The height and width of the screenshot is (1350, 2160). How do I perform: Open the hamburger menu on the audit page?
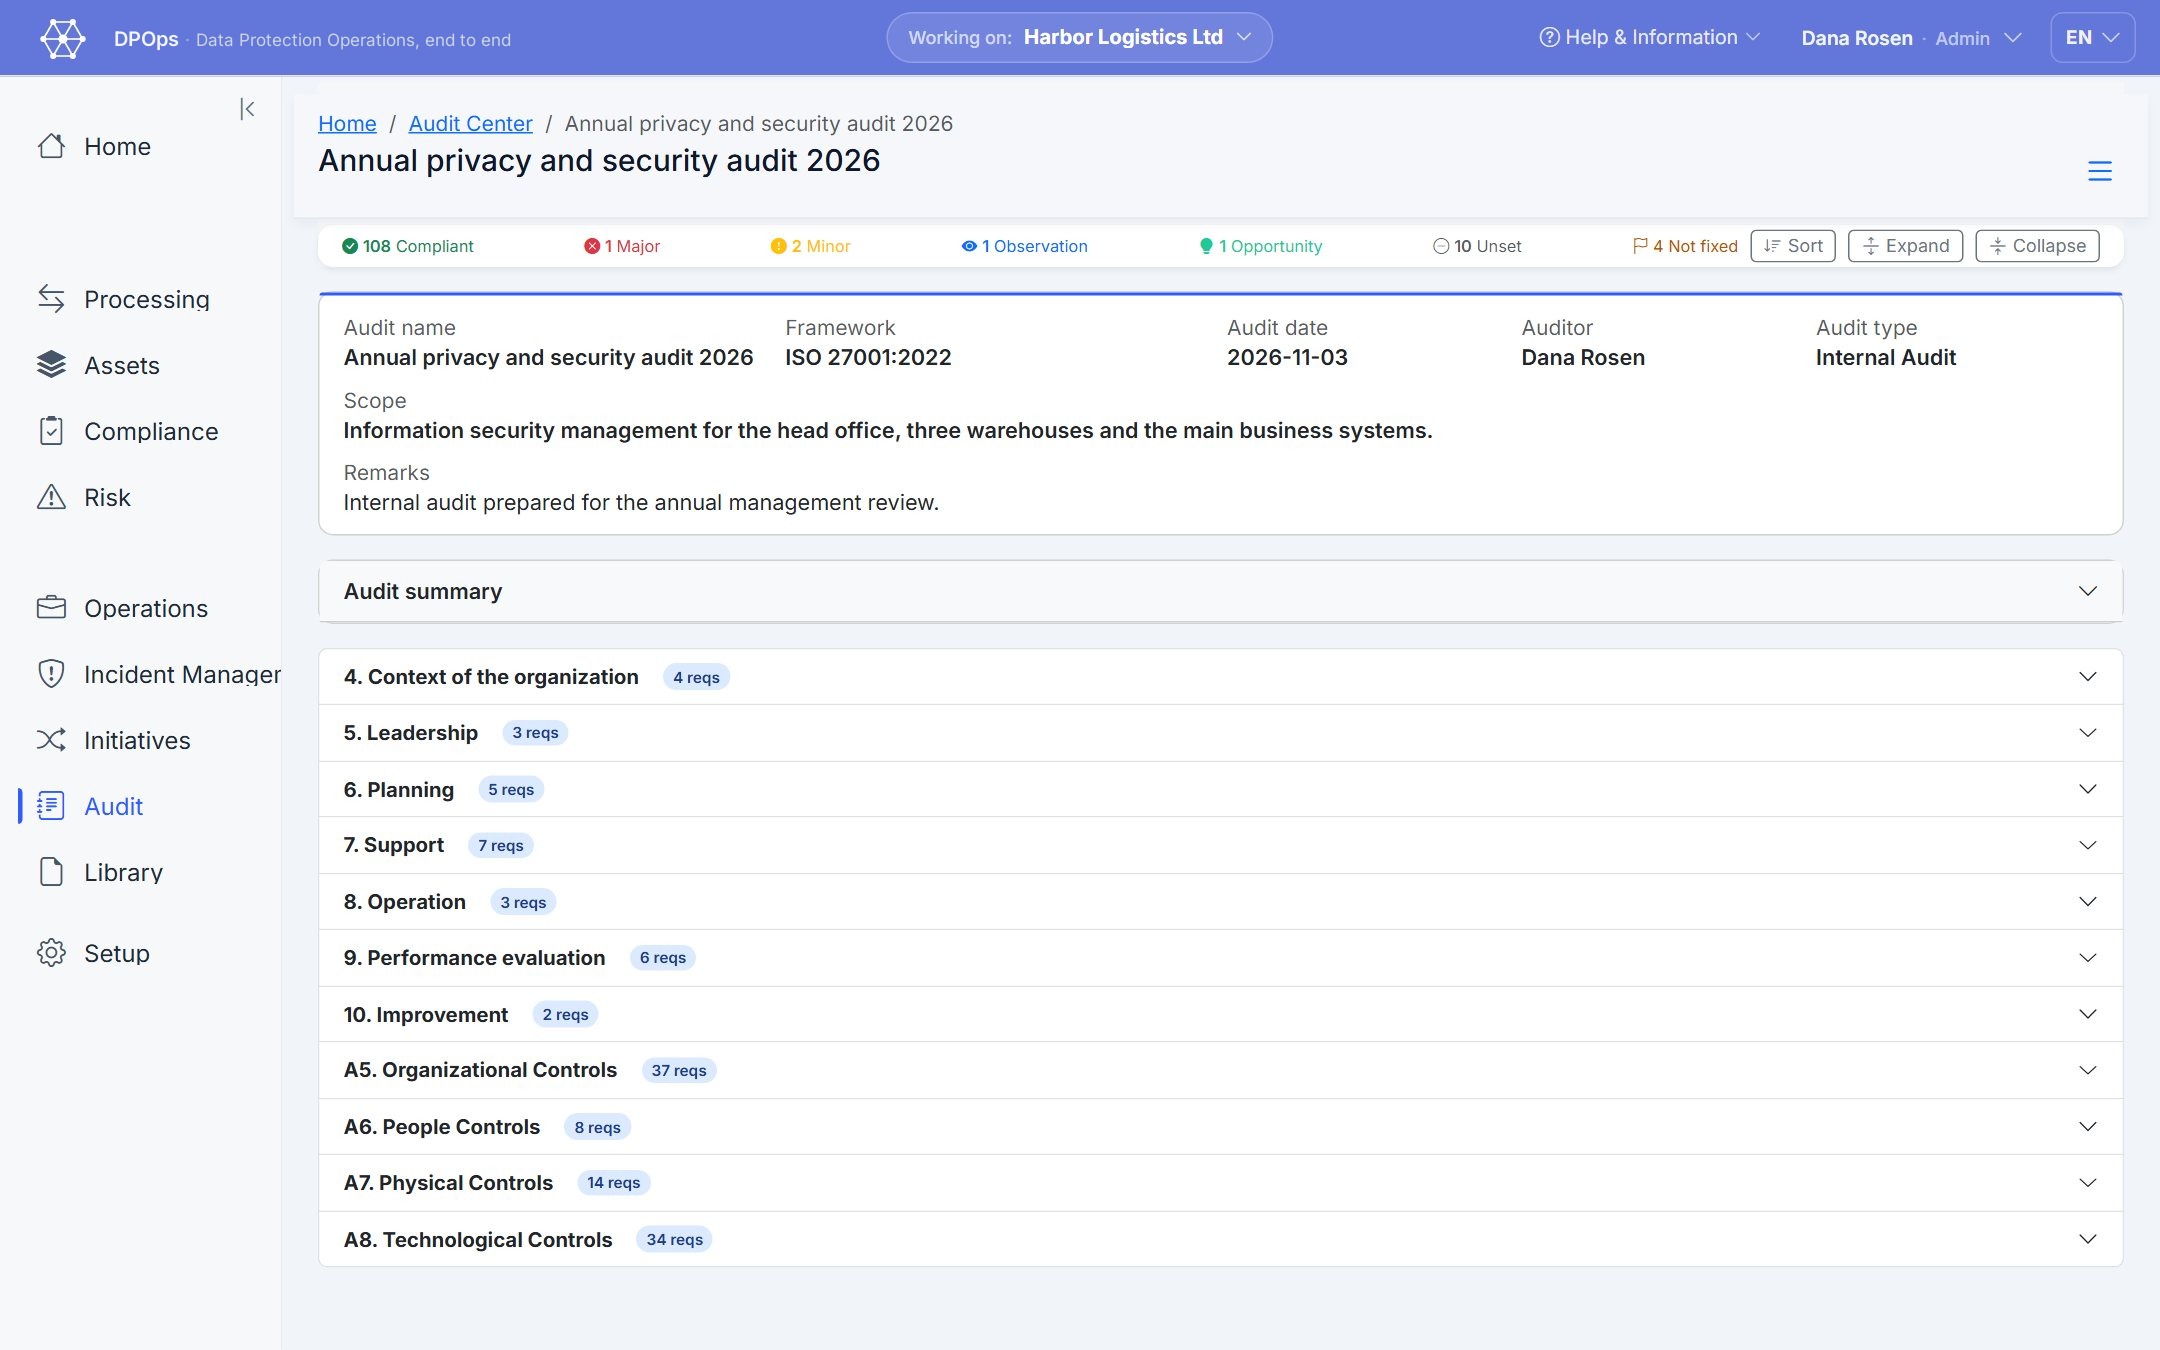pyautogui.click(x=2100, y=171)
